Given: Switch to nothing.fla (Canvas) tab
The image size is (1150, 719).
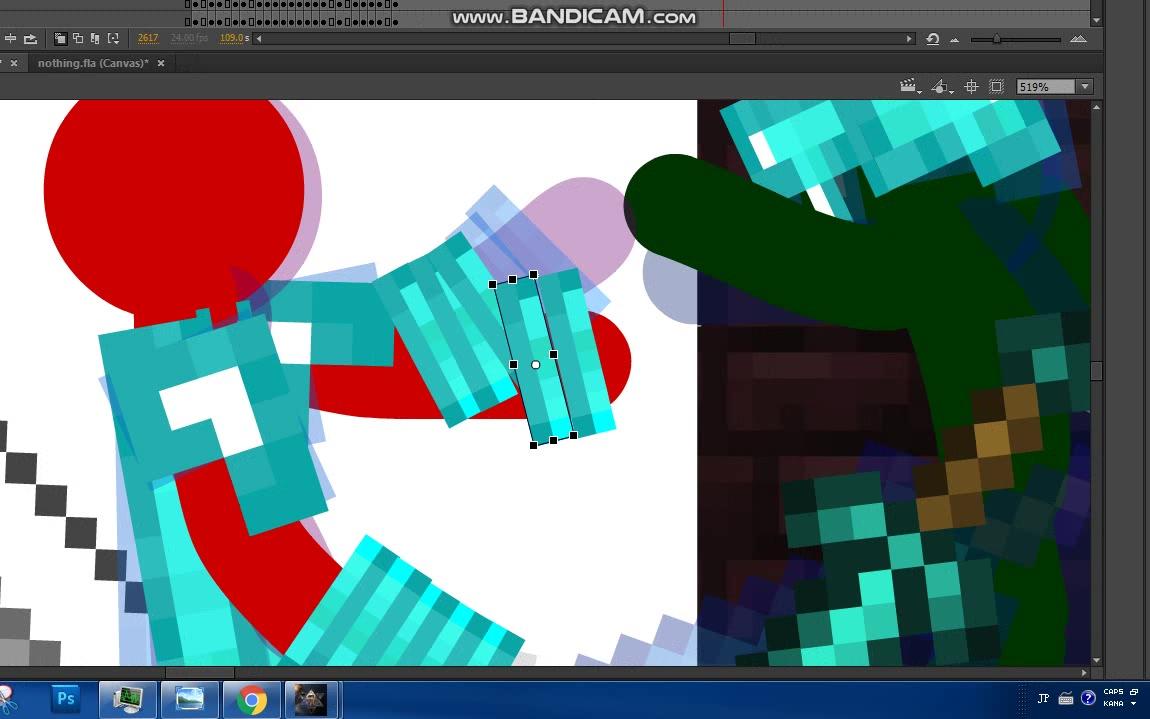Looking at the screenshot, I should coord(93,63).
